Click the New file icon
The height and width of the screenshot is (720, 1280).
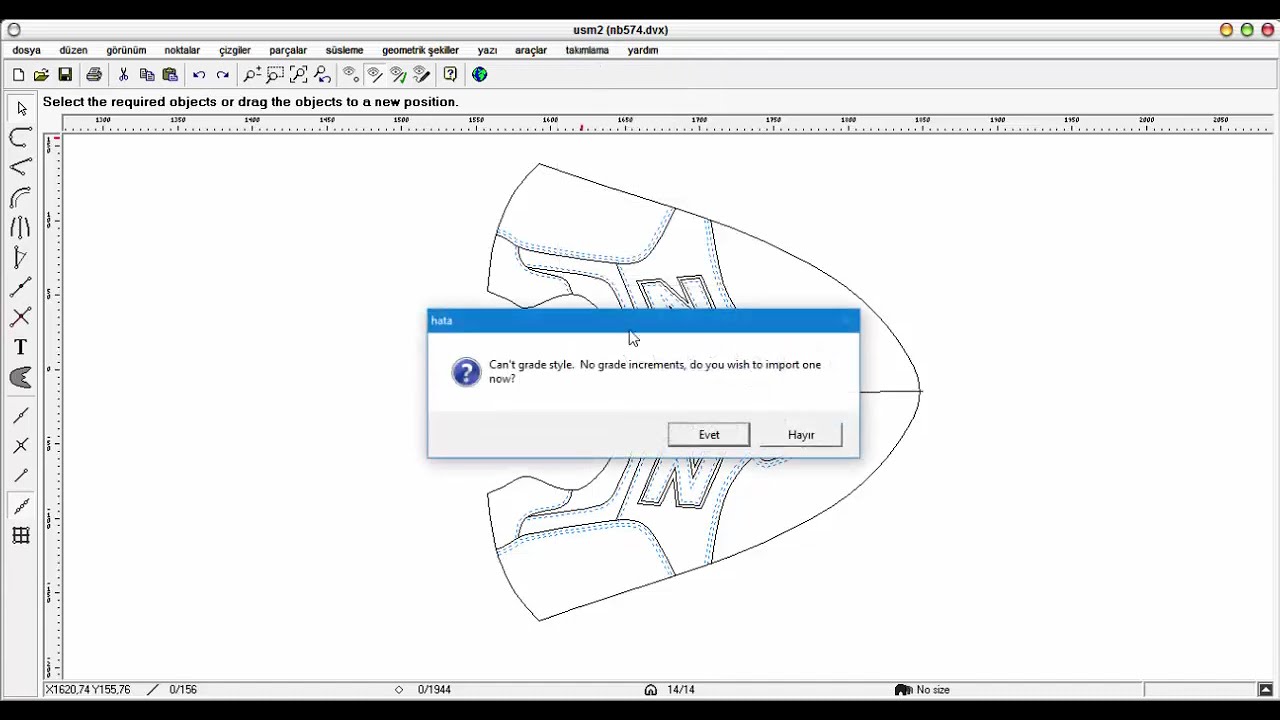18,74
